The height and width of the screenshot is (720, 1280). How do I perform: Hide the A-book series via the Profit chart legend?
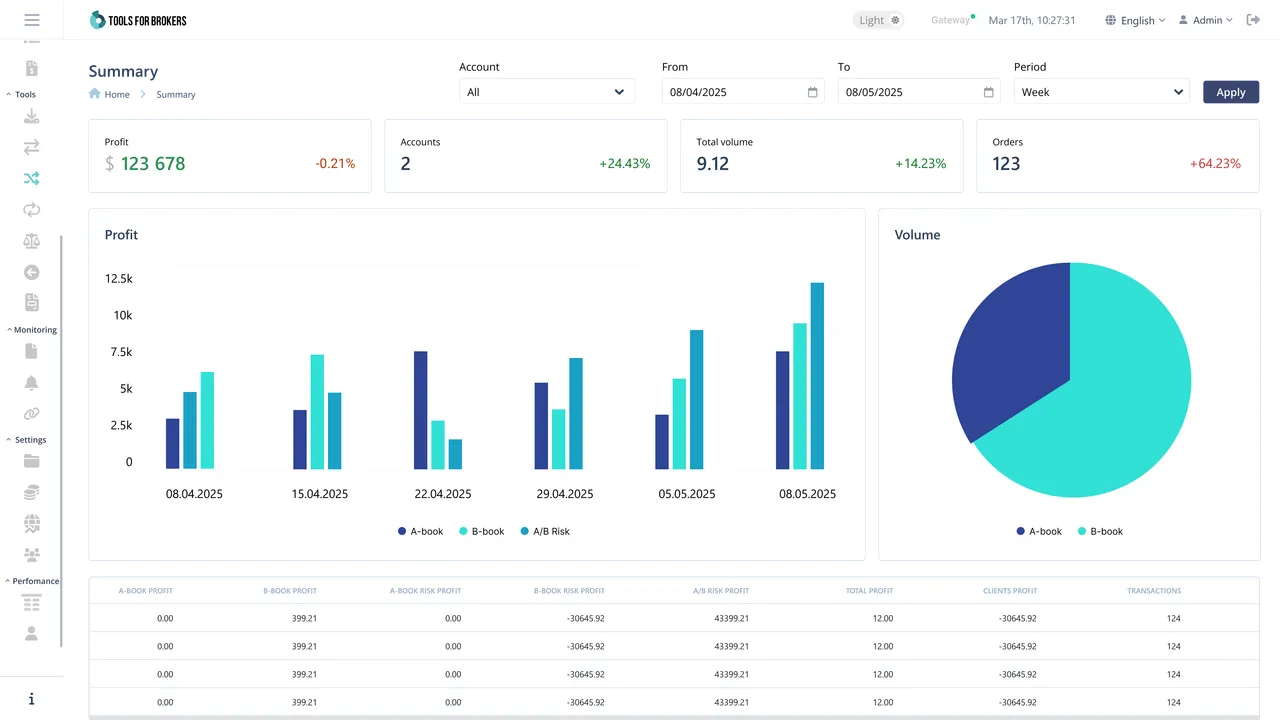click(x=420, y=531)
